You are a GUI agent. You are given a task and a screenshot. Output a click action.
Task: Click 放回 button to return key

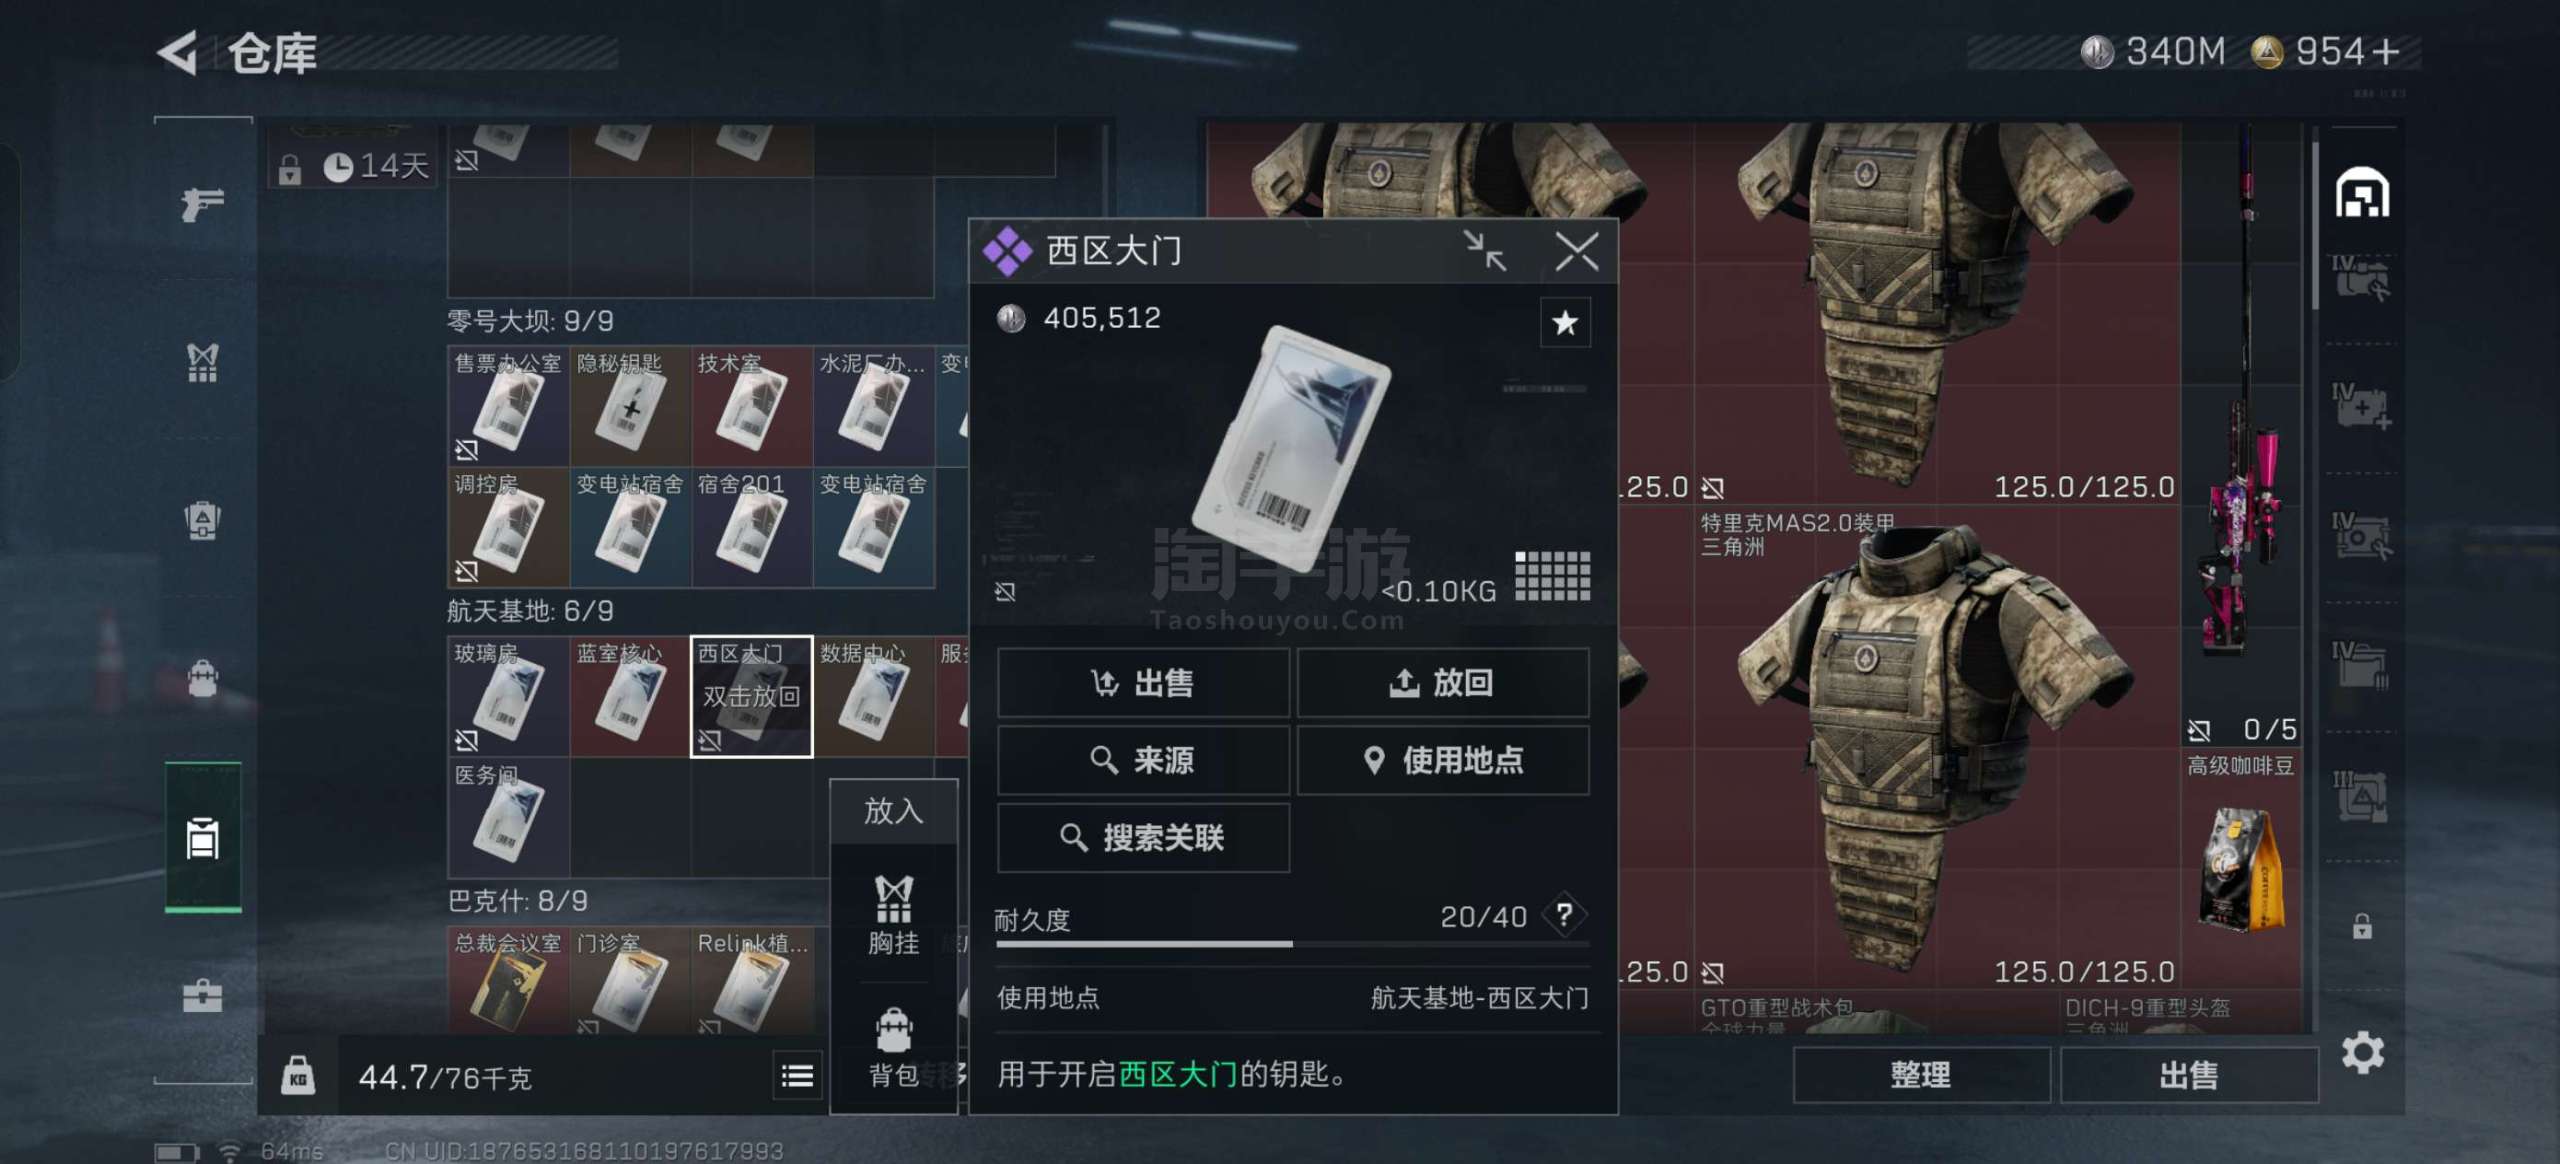tap(1443, 682)
